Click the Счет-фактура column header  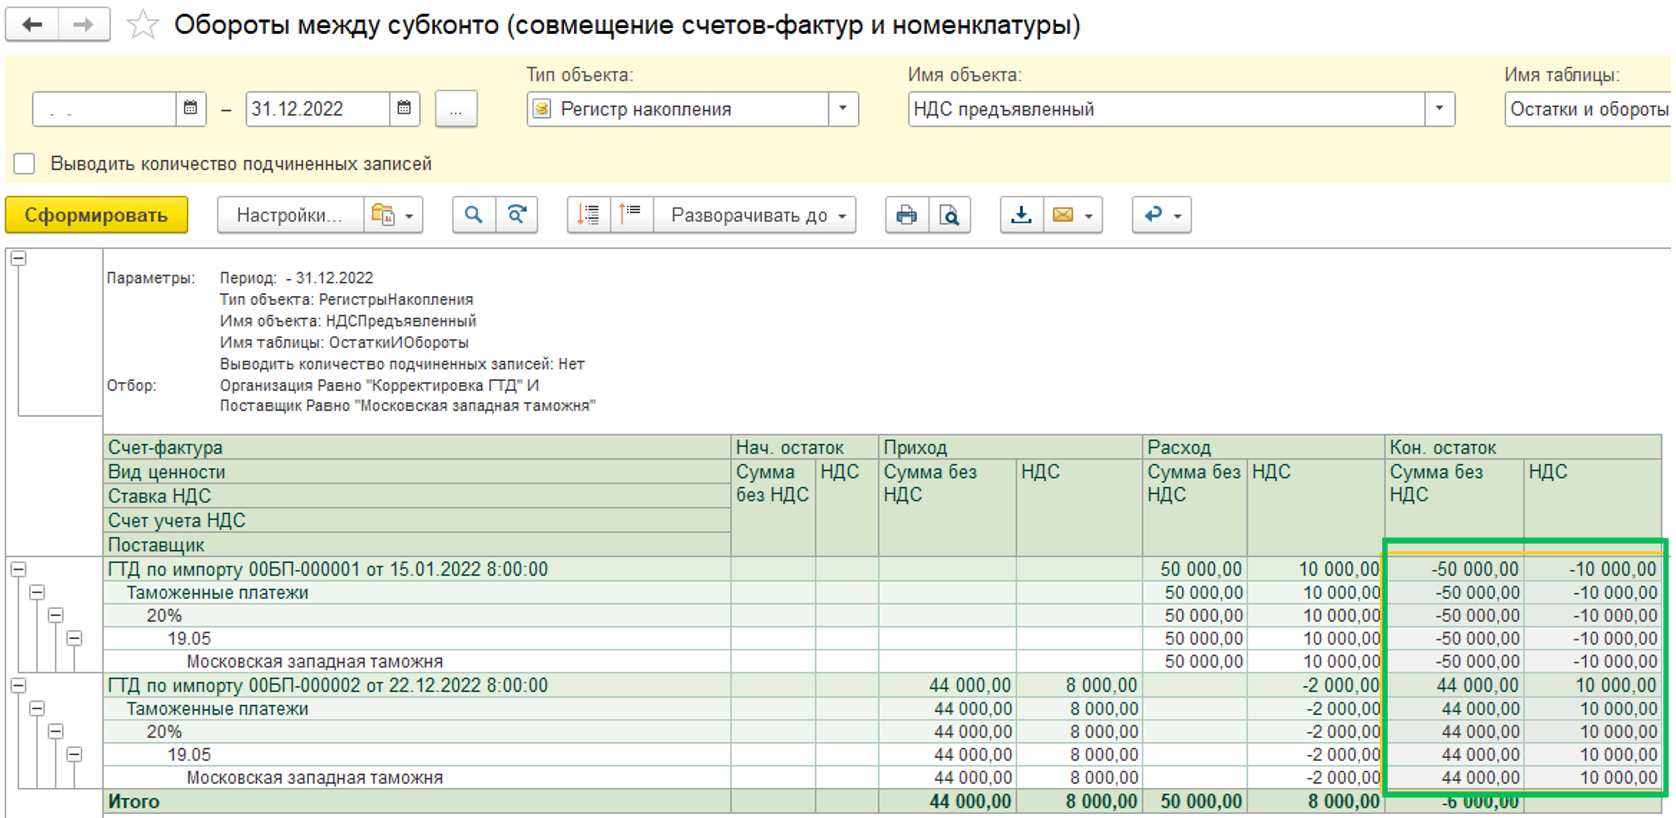418,447
